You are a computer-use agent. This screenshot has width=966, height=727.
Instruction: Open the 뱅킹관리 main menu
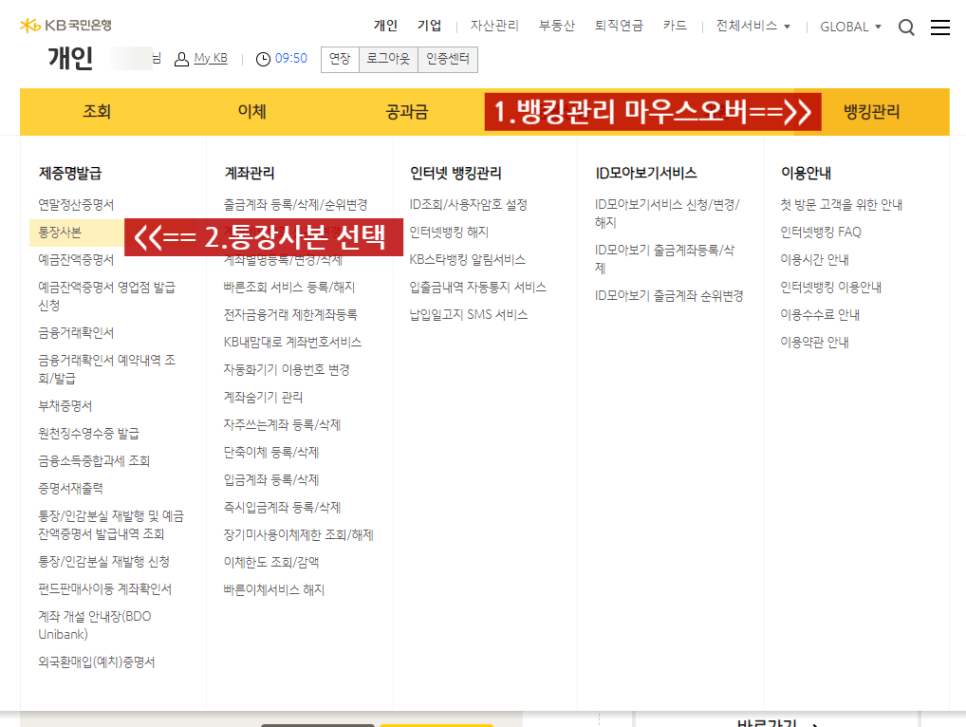(x=872, y=112)
